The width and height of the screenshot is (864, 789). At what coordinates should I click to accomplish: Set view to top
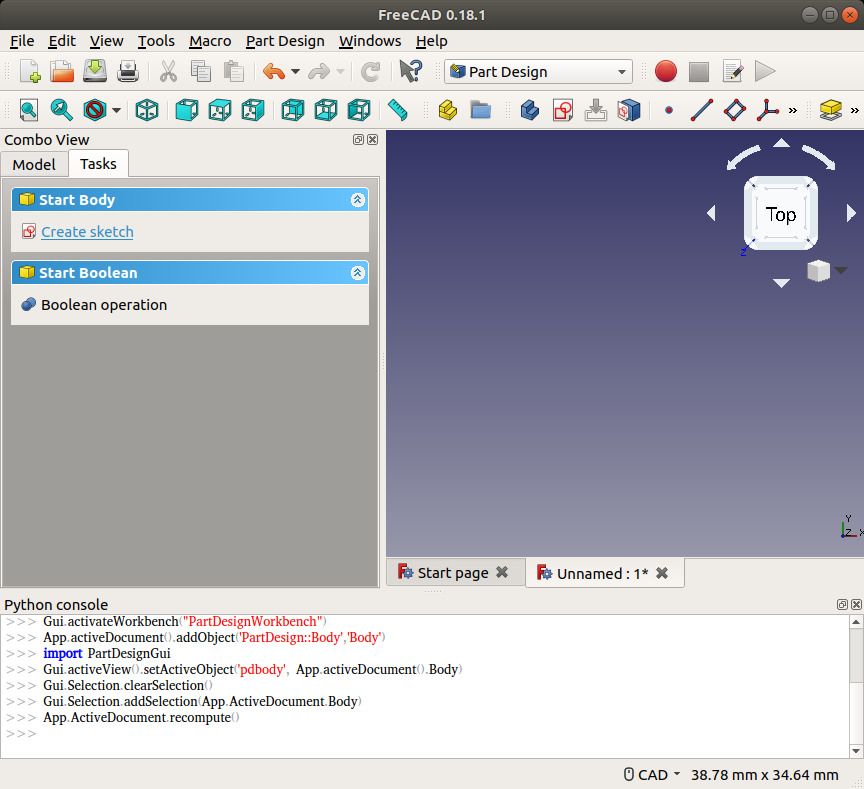click(220, 110)
